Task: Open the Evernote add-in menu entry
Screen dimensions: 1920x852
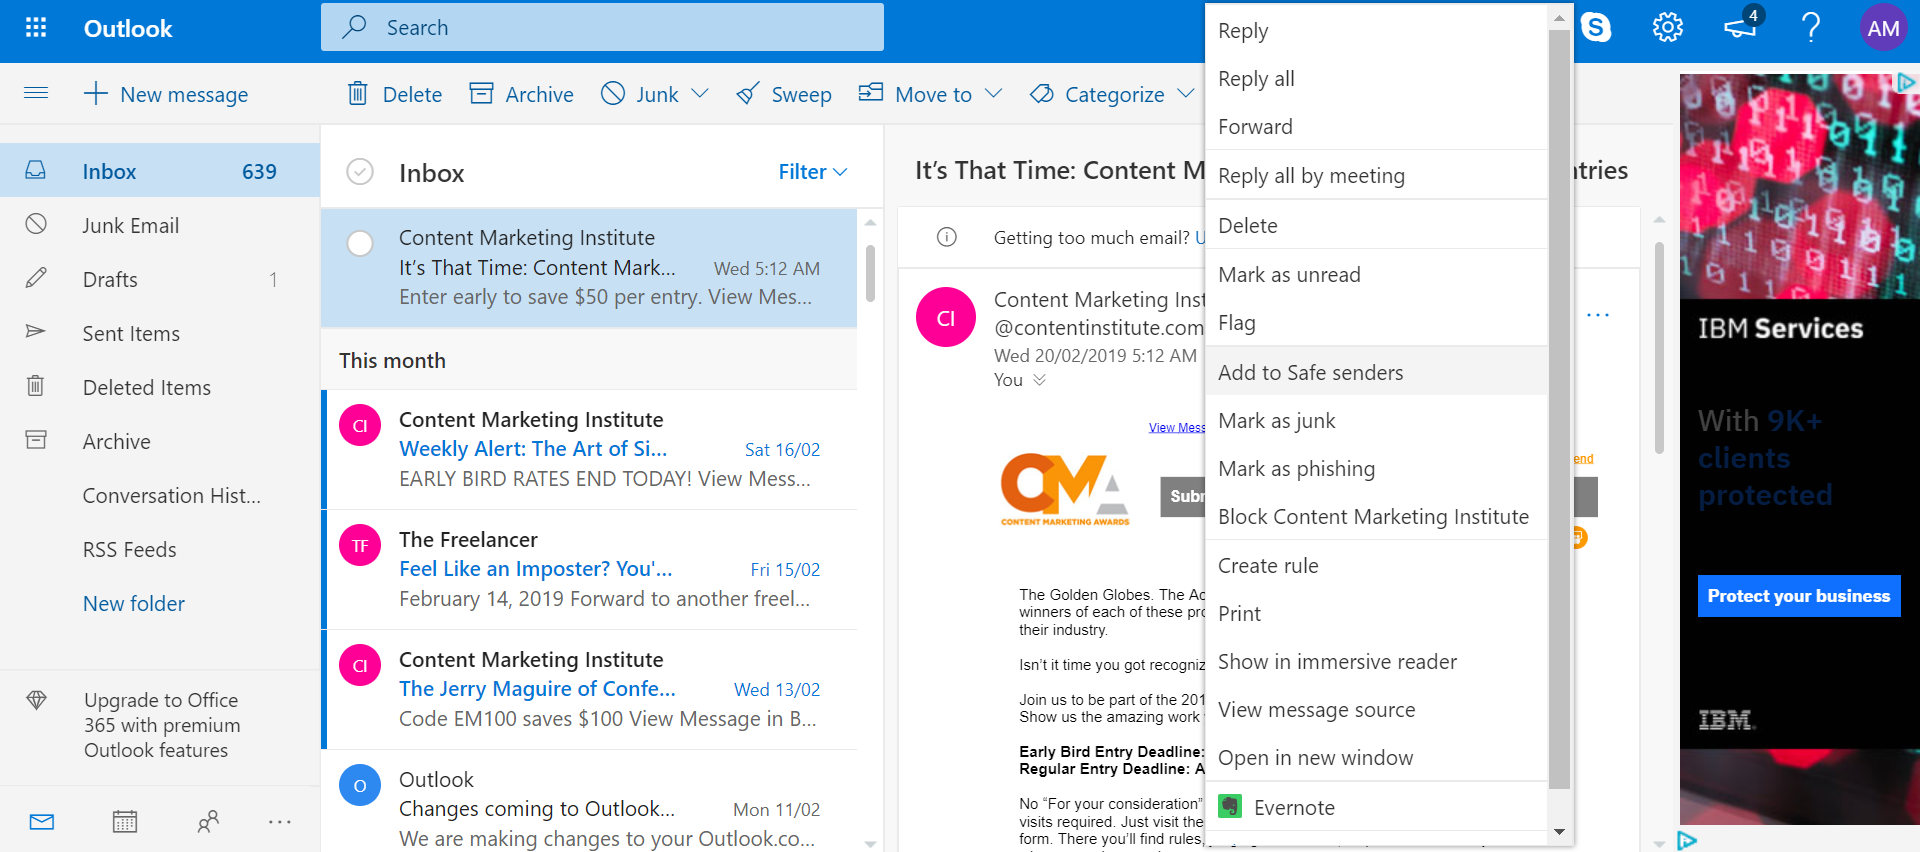Action: [x=1376, y=807]
